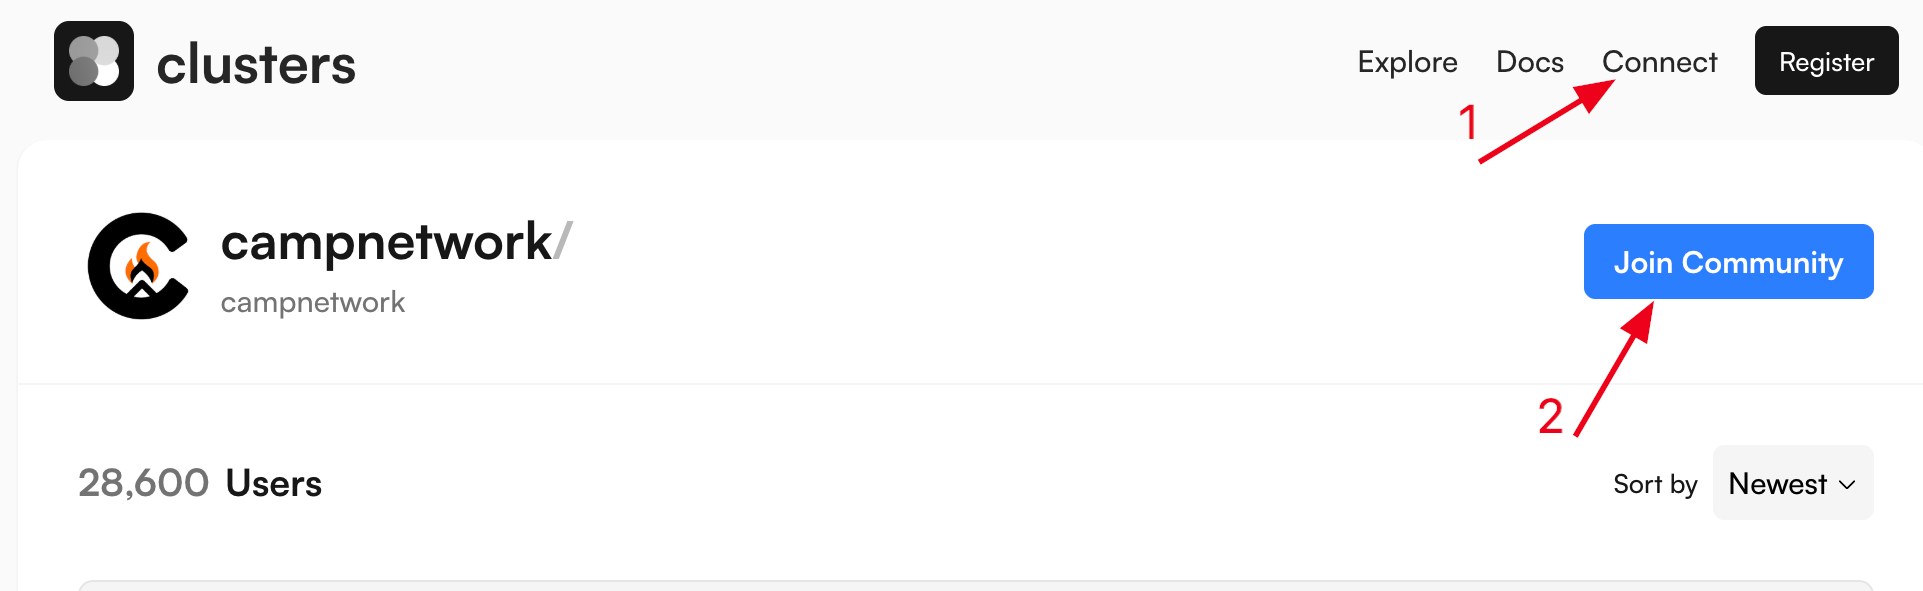This screenshot has width=1923, height=591.
Task: Click the user list panel border below Users
Action: point(976,584)
